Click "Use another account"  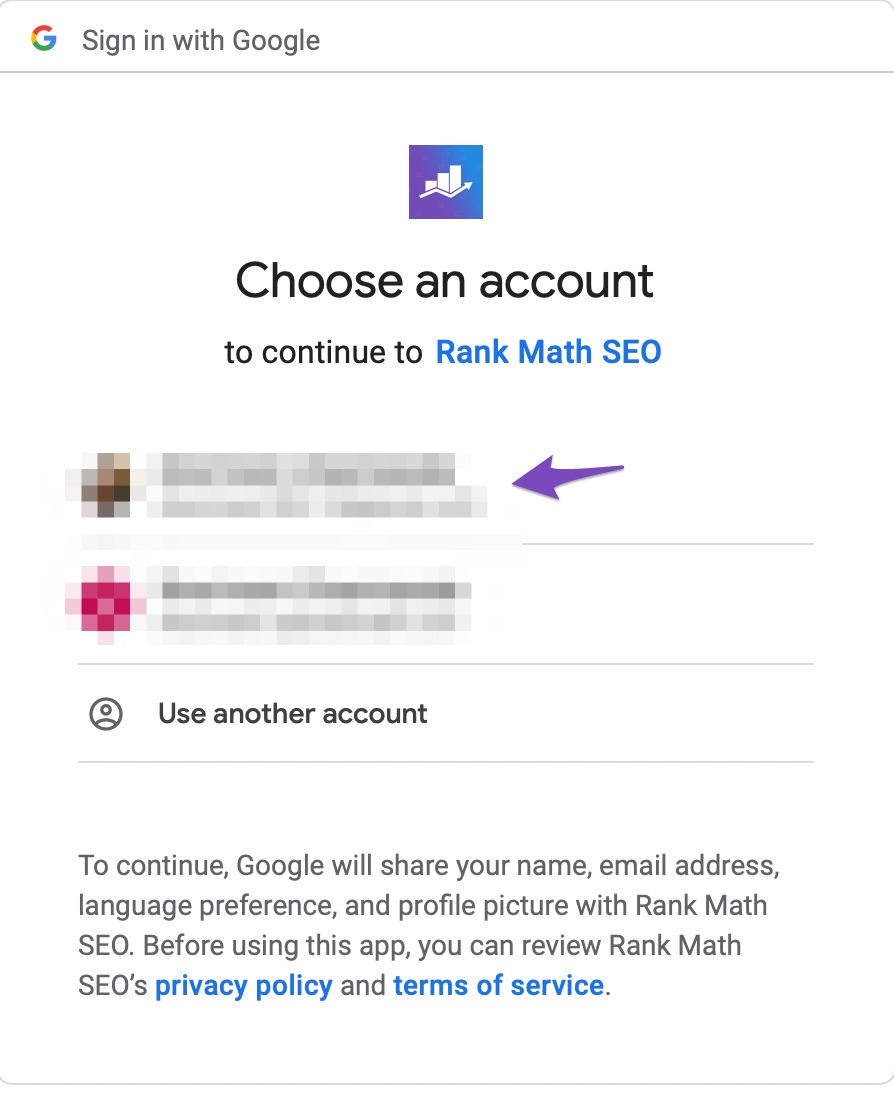coord(292,713)
